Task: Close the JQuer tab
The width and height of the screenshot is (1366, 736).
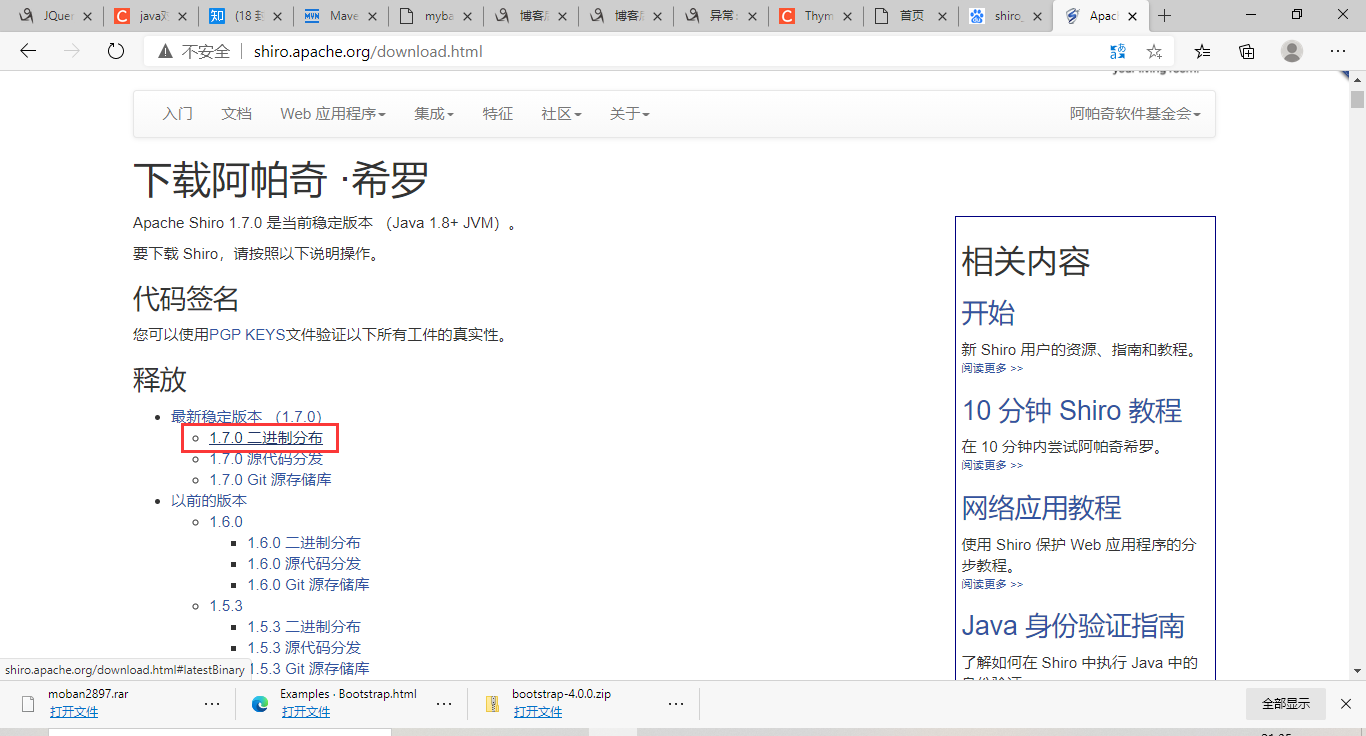Action: pyautogui.click(x=87, y=16)
